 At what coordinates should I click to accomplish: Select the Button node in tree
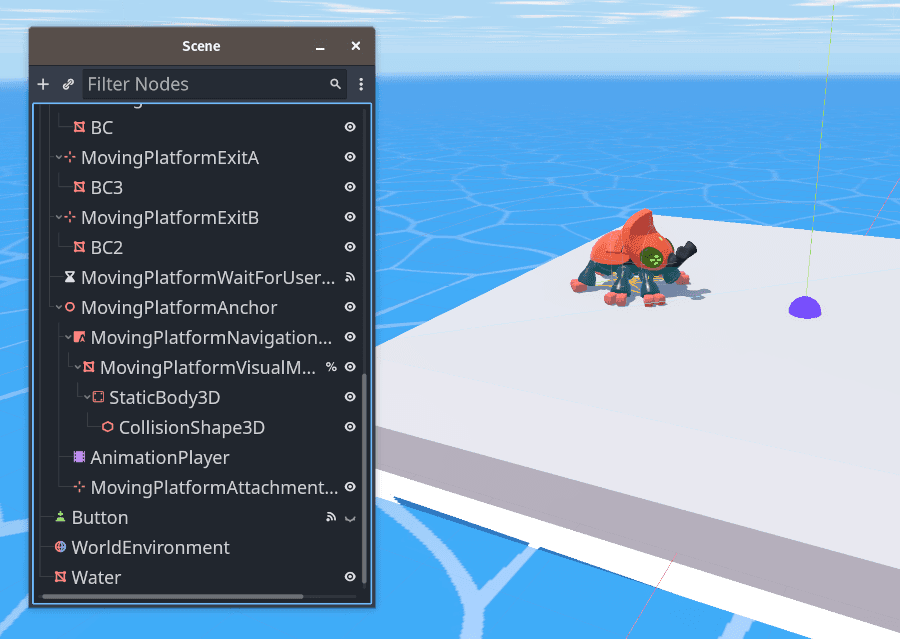pos(99,517)
